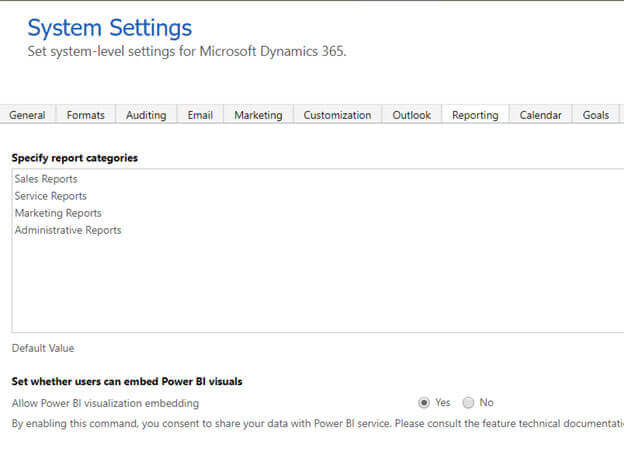Viewport: 624px width, 462px height.
Task: Open the Auditing tab
Action: 146,115
